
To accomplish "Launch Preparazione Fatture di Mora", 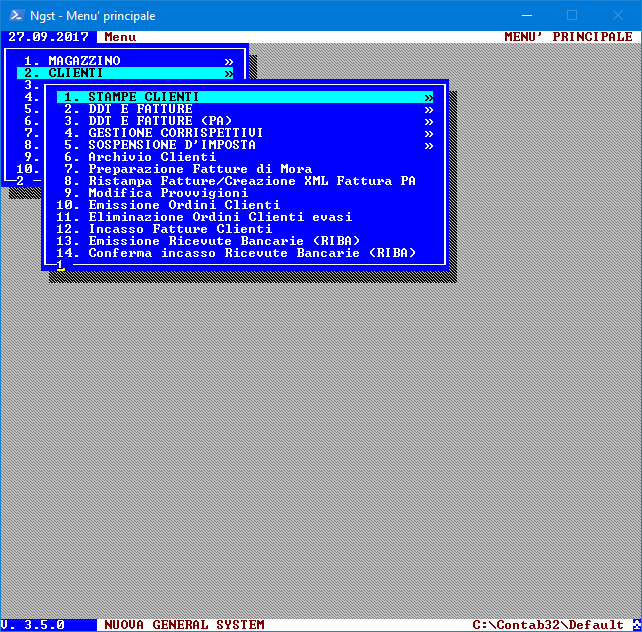I will coord(200,169).
